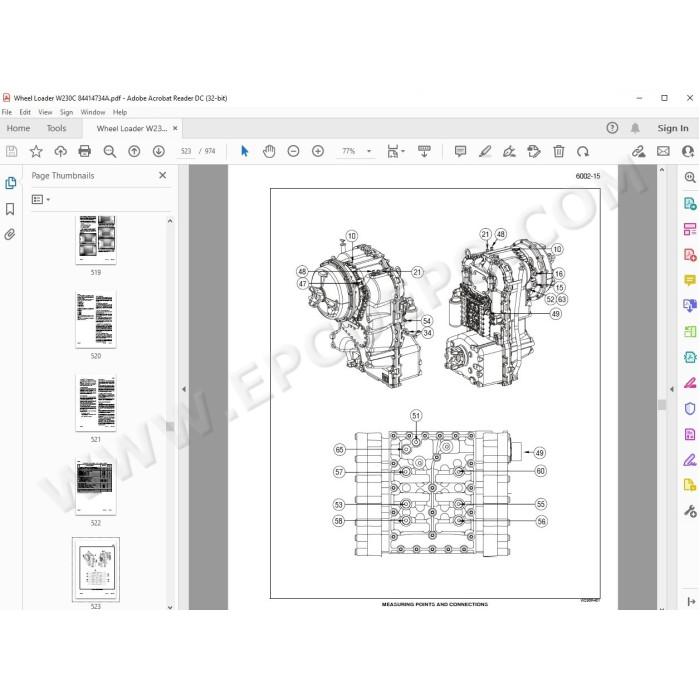Select page 523 thumbnail
This screenshot has height=700, width=700.
(x=96, y=570)
